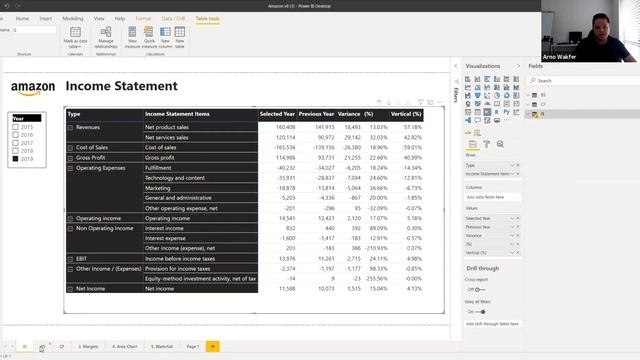
Task: Remove Selected Year from Values
Action: coord(518,218)
